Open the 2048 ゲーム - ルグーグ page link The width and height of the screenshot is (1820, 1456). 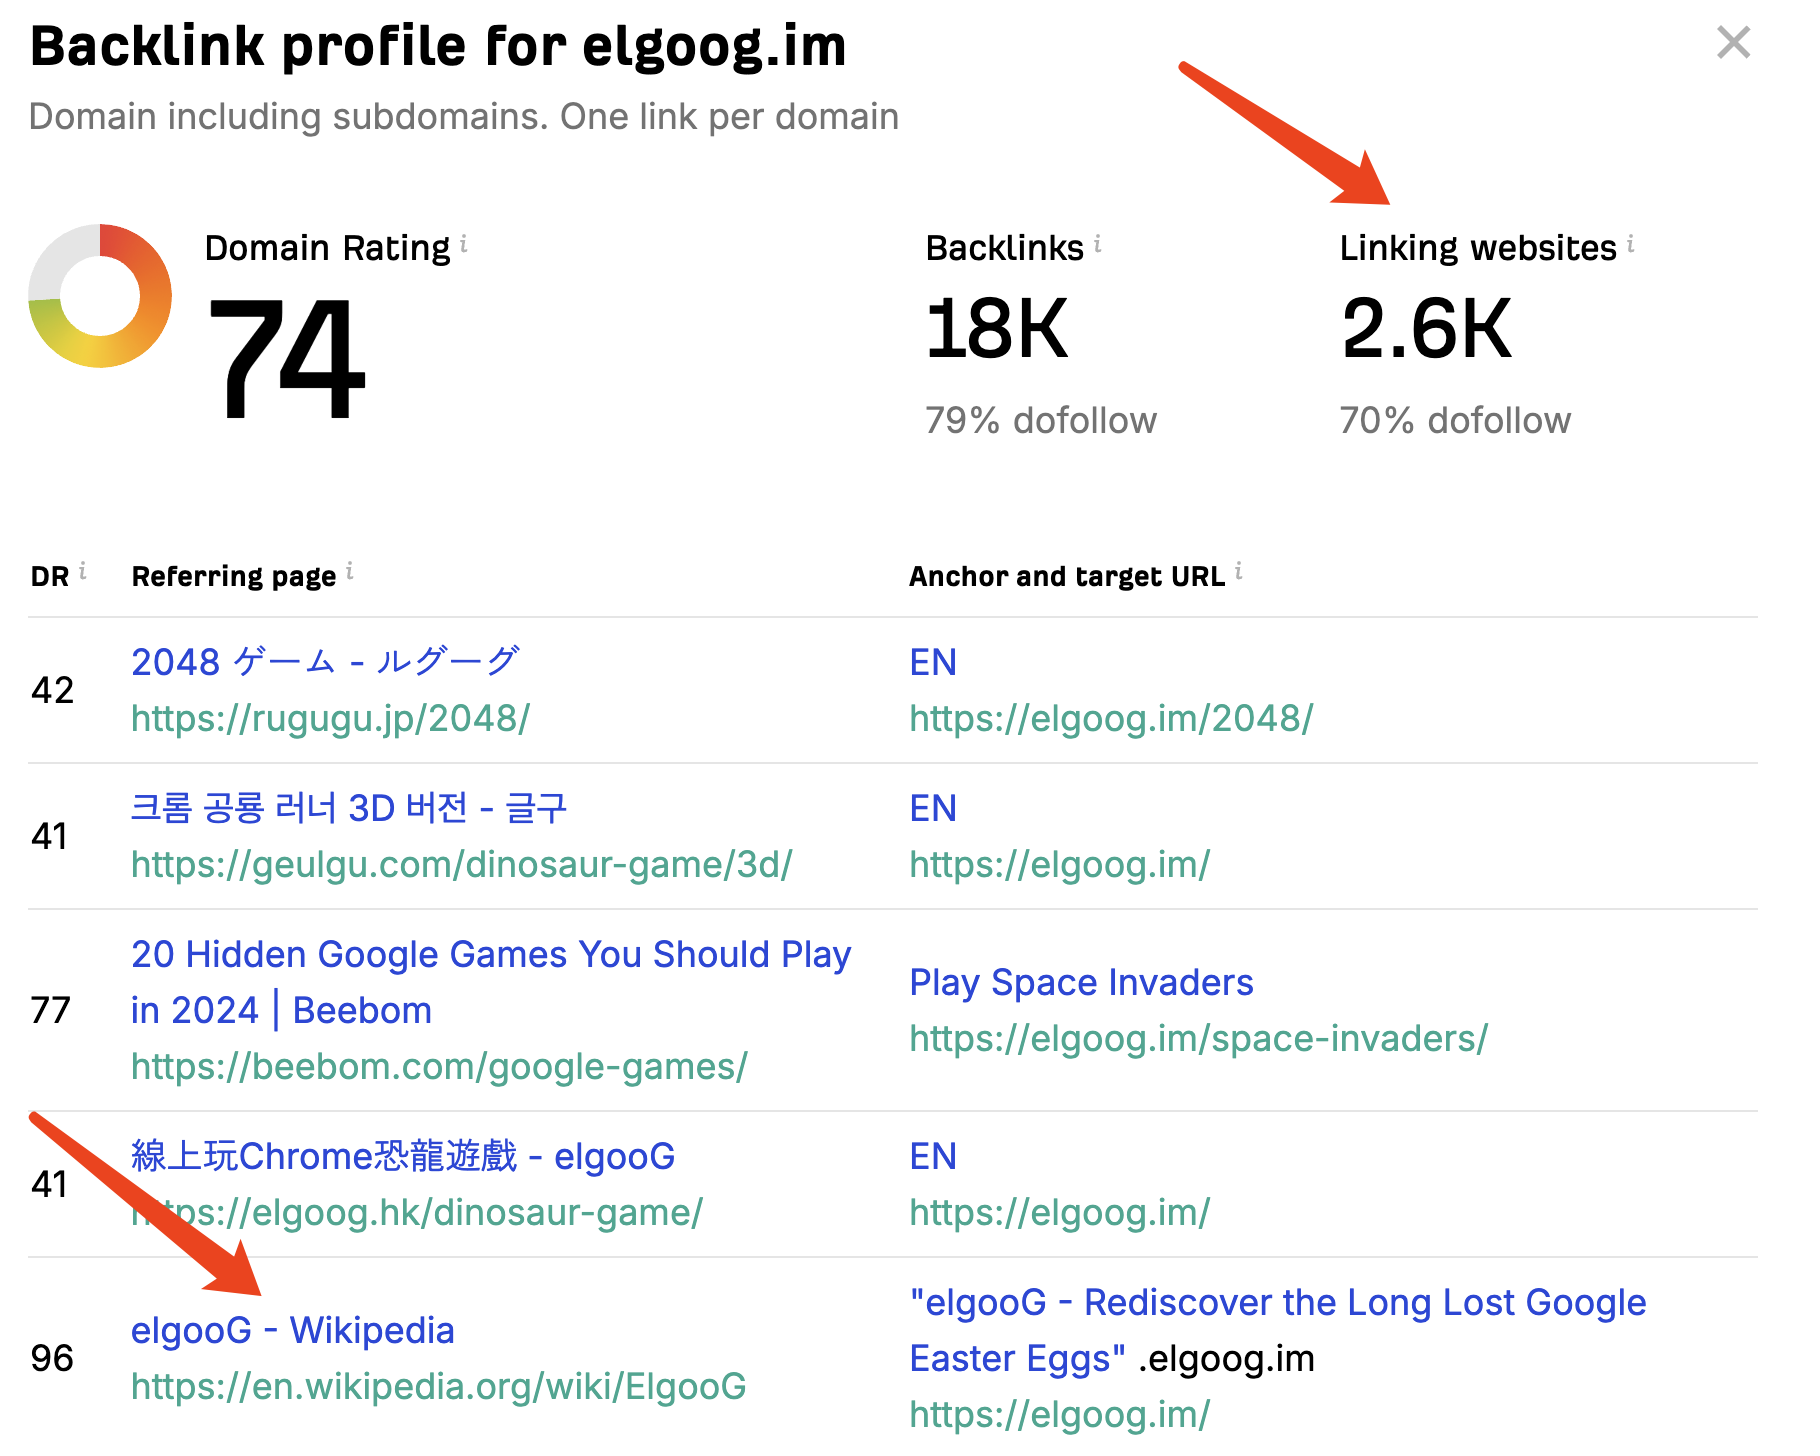325,662
